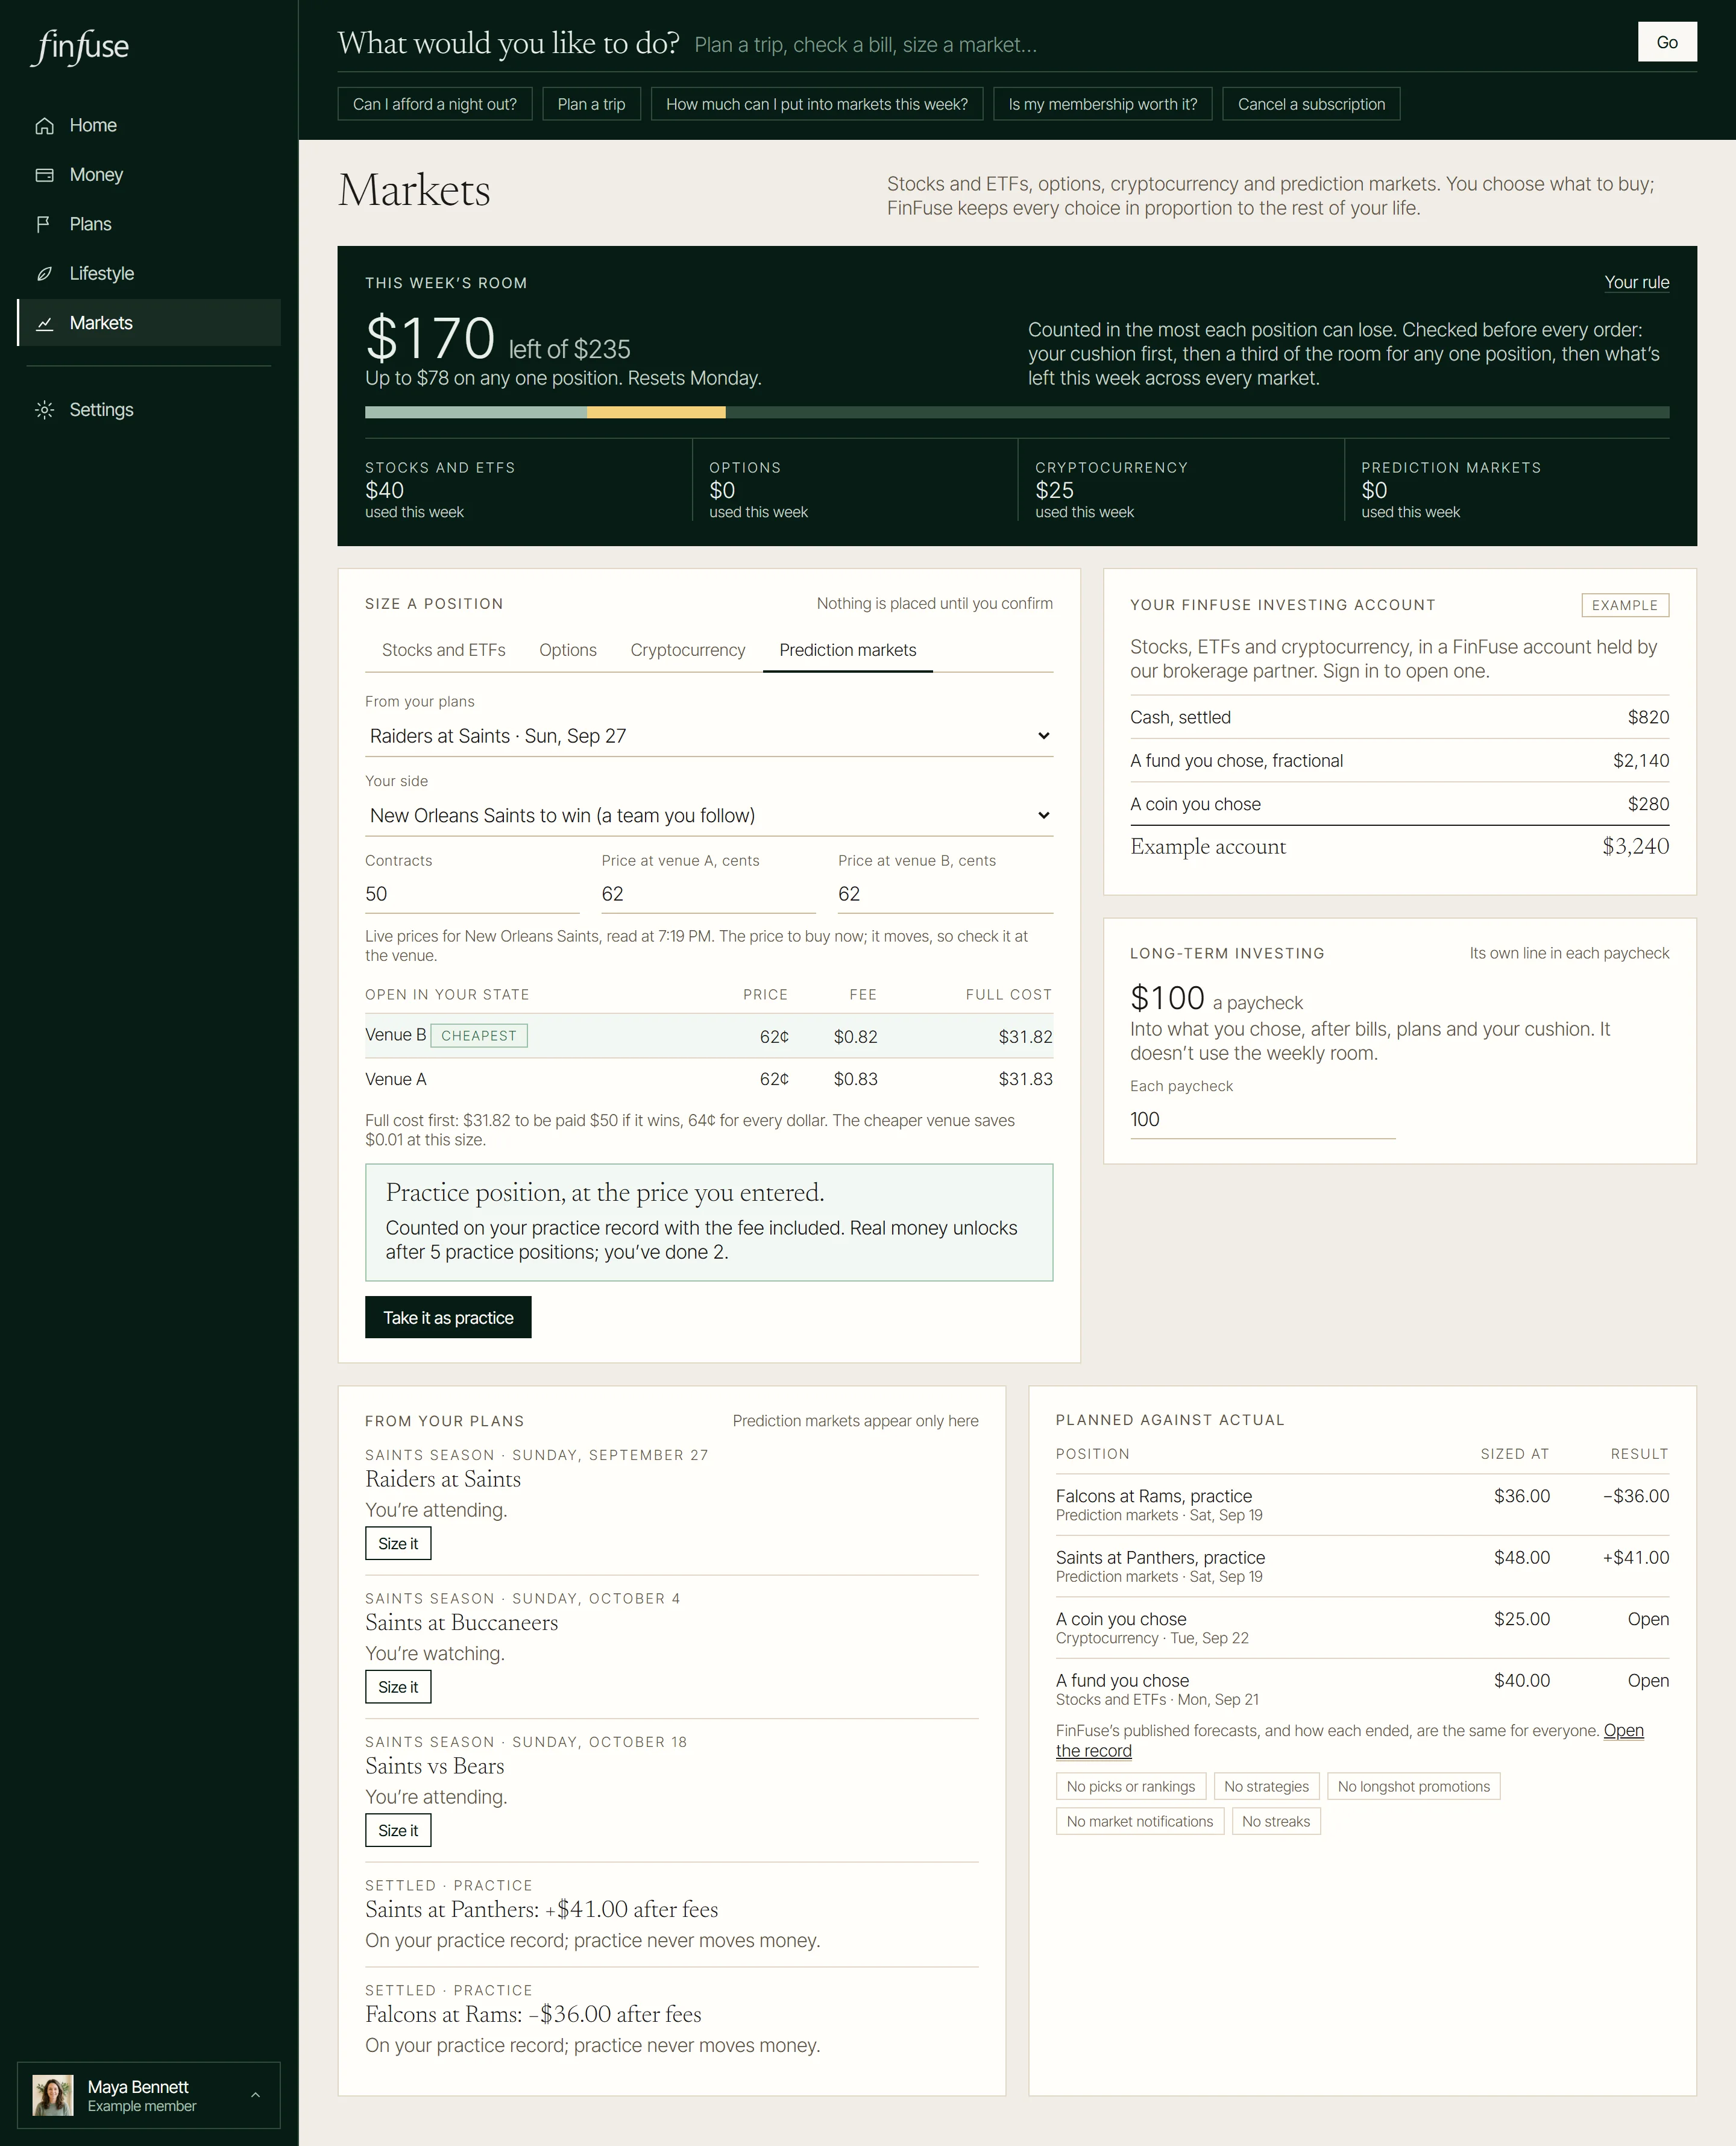The width and height of the screenshot is (1736, 2146).
Task: Click the Each paycheck amount field
Action: click(x=1262, y=1120)
